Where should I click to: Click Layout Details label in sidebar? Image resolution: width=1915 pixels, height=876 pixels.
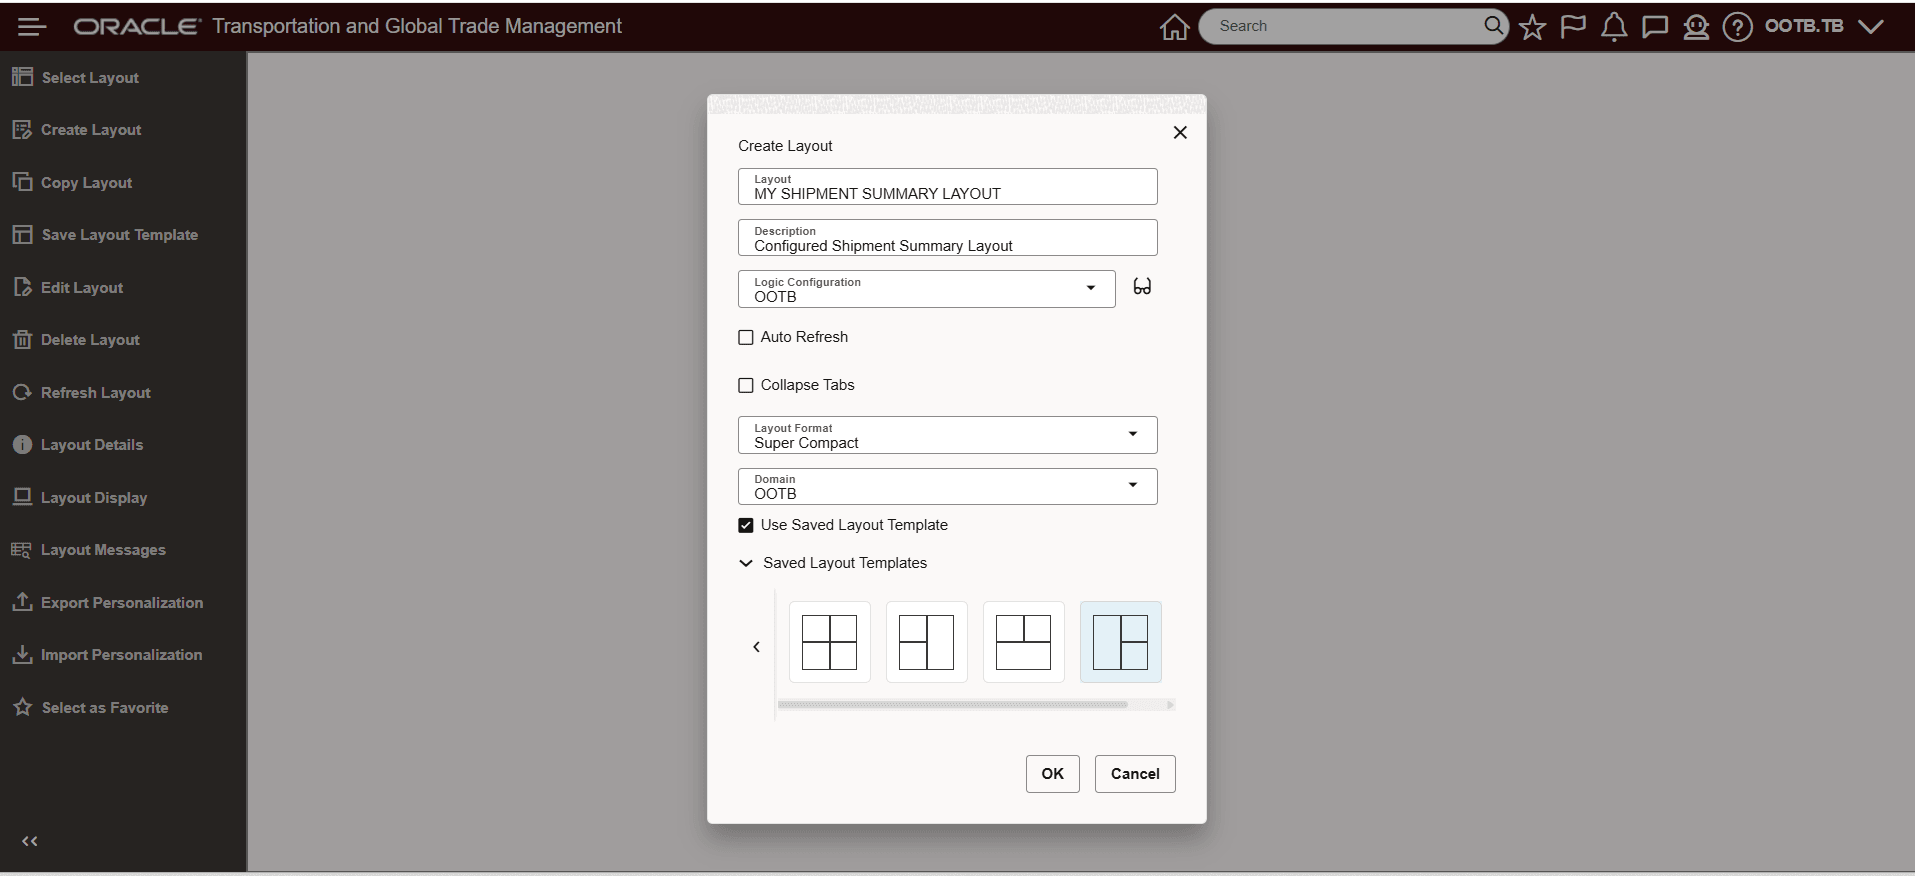(92, 445)
